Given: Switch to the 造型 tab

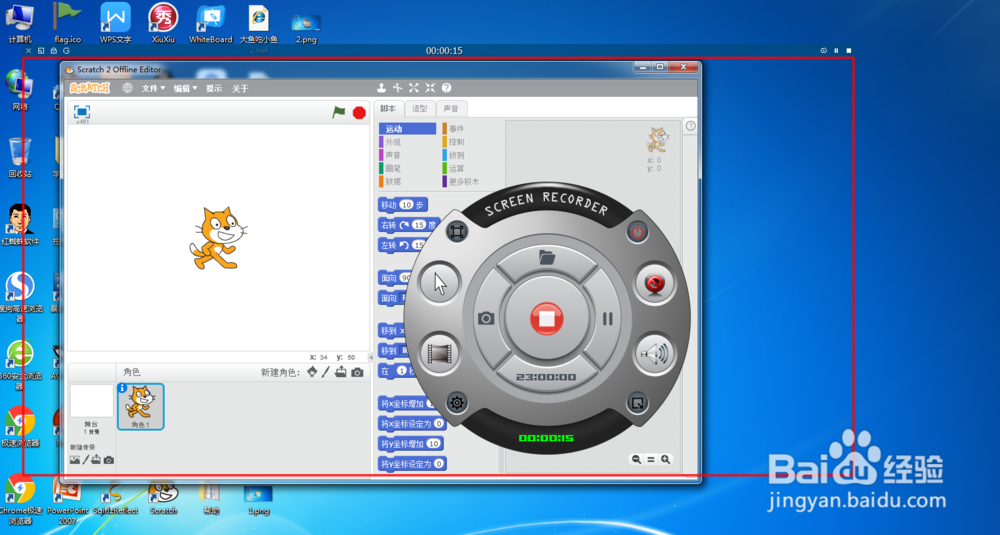Looking at the screenshot, I should click(420, 108).
